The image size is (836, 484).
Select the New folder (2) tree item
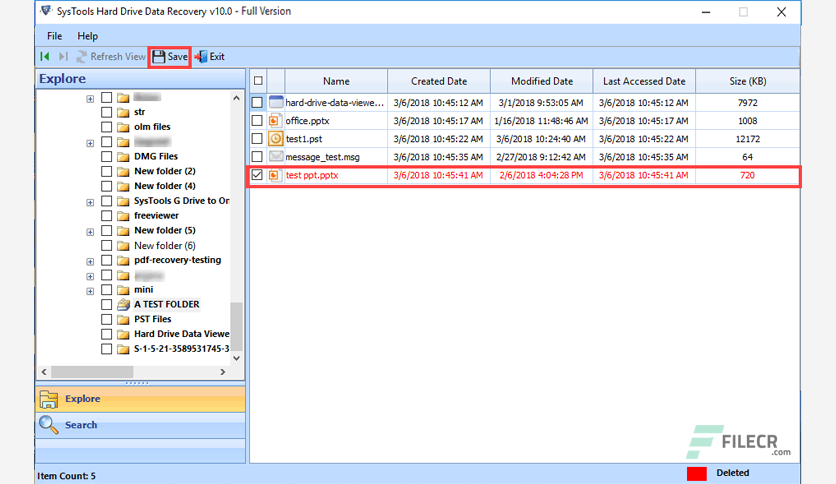point(165,171)
